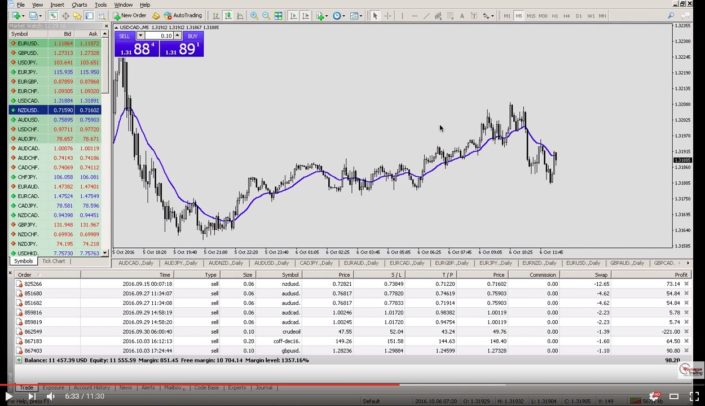Select the arrow cursor tool
705x406 pixels.
375,16
